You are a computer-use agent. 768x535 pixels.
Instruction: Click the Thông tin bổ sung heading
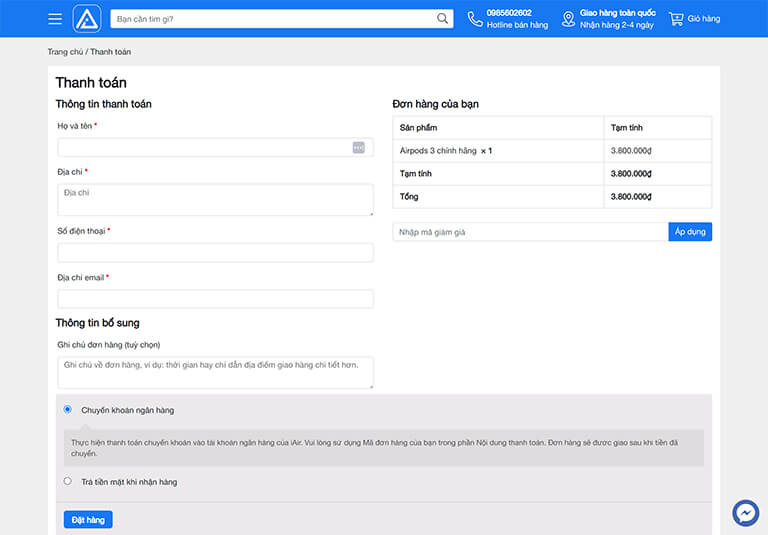[x=97, y=323]
